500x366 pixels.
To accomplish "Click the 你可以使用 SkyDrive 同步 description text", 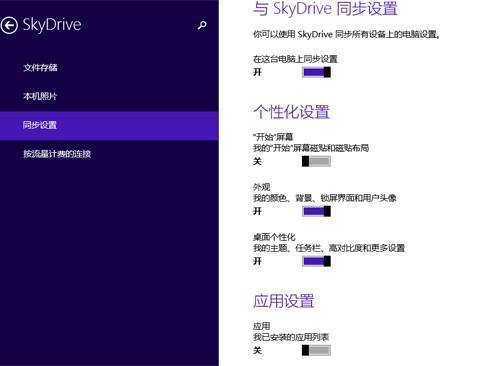I will pos(347,34).
